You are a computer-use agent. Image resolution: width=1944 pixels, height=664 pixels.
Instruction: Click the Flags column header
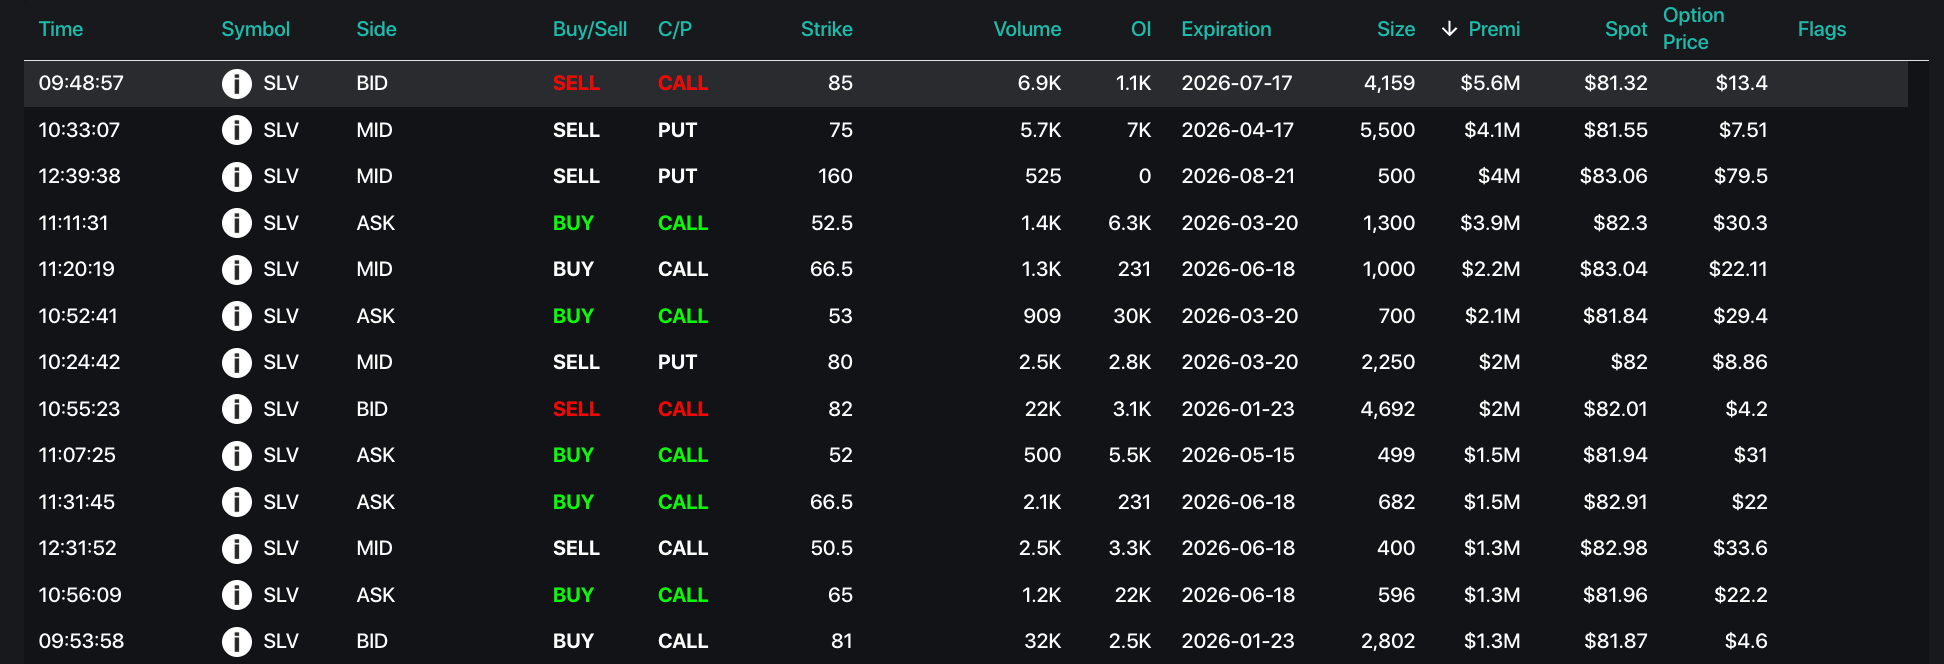coord(1821,30)
